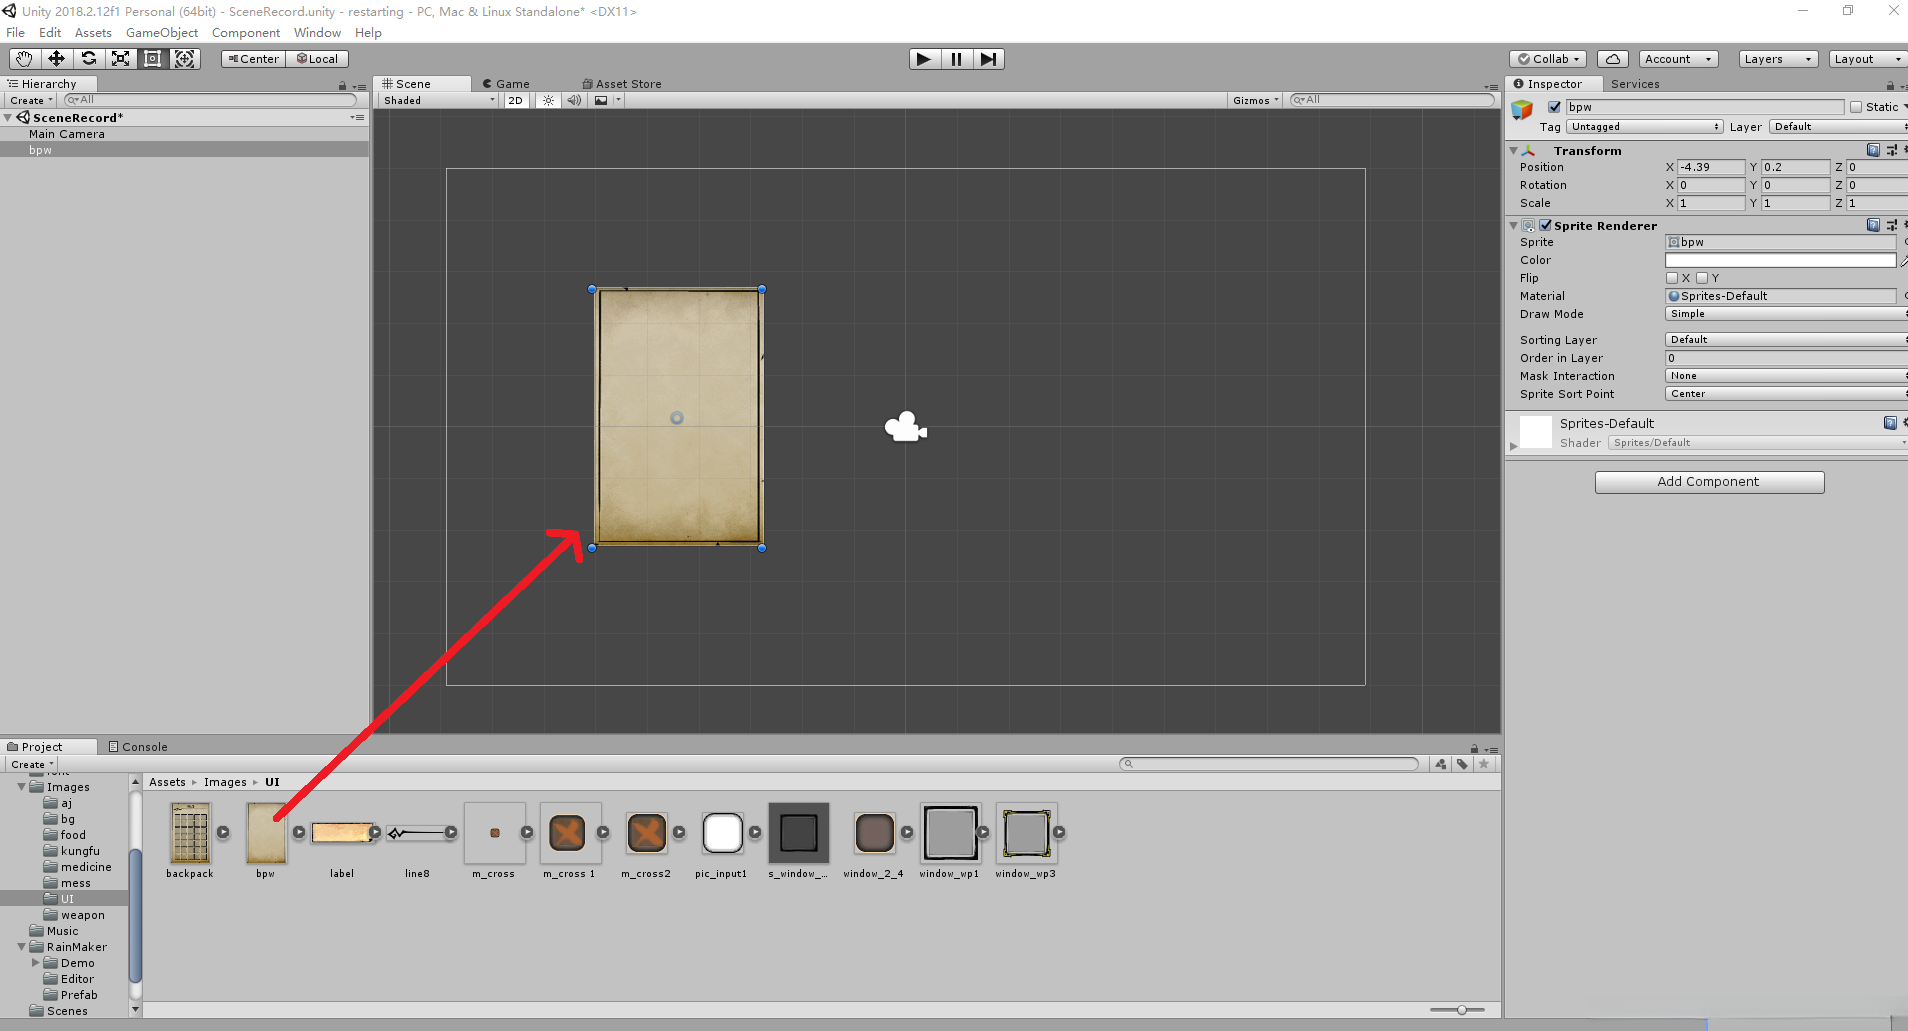Image resolution: width=1908 pixels, height=1031 pixels.
Task: Select the Move tool
Action: click(x=56, y=59)
